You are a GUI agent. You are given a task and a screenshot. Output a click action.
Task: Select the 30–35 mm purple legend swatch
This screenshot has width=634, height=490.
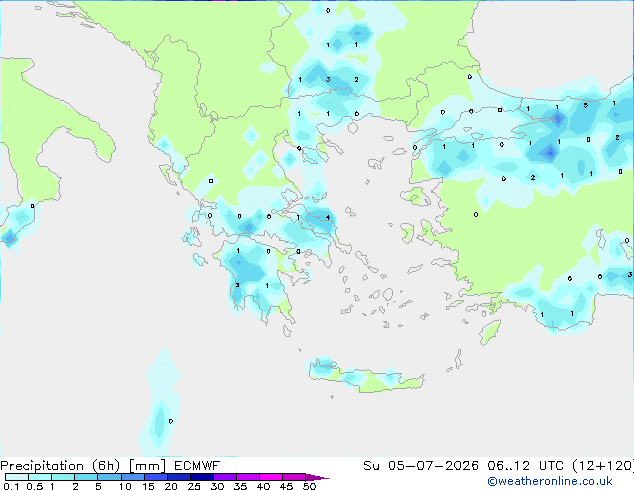[x=225, y=477]
